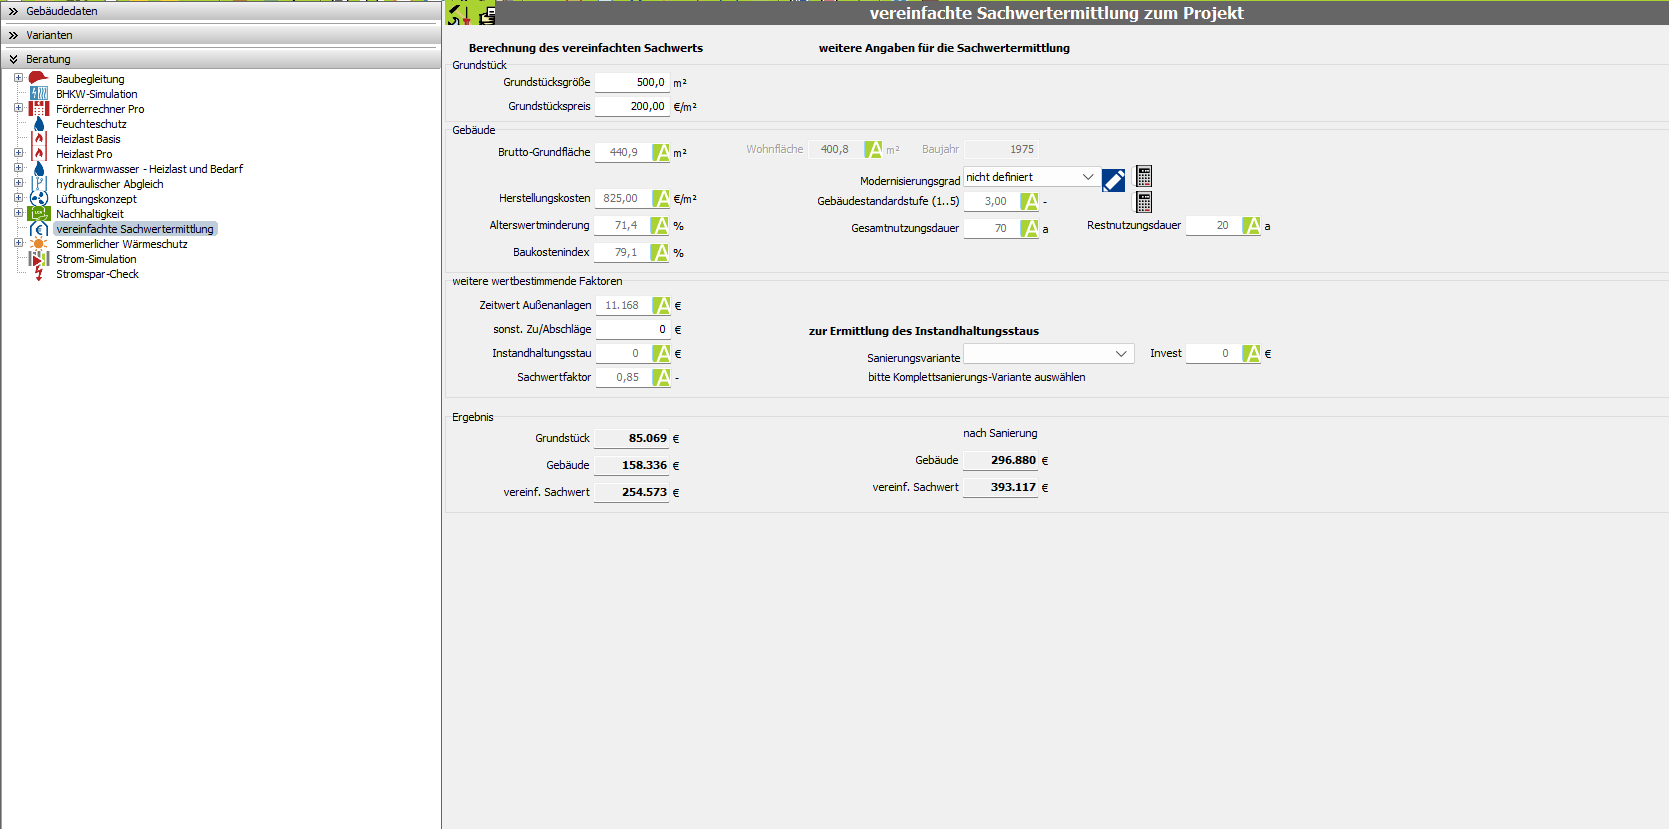Expand the Gebäudedaten panel section
Screen dimensions: 1669x829
tap(14, 11)
